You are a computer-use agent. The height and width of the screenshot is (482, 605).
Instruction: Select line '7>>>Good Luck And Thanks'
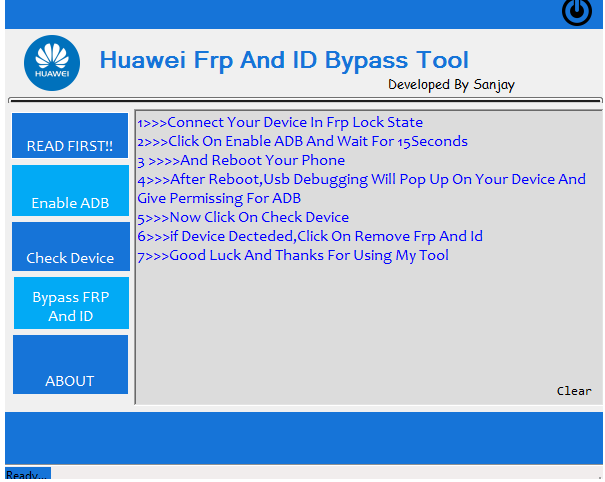[293, 255]
